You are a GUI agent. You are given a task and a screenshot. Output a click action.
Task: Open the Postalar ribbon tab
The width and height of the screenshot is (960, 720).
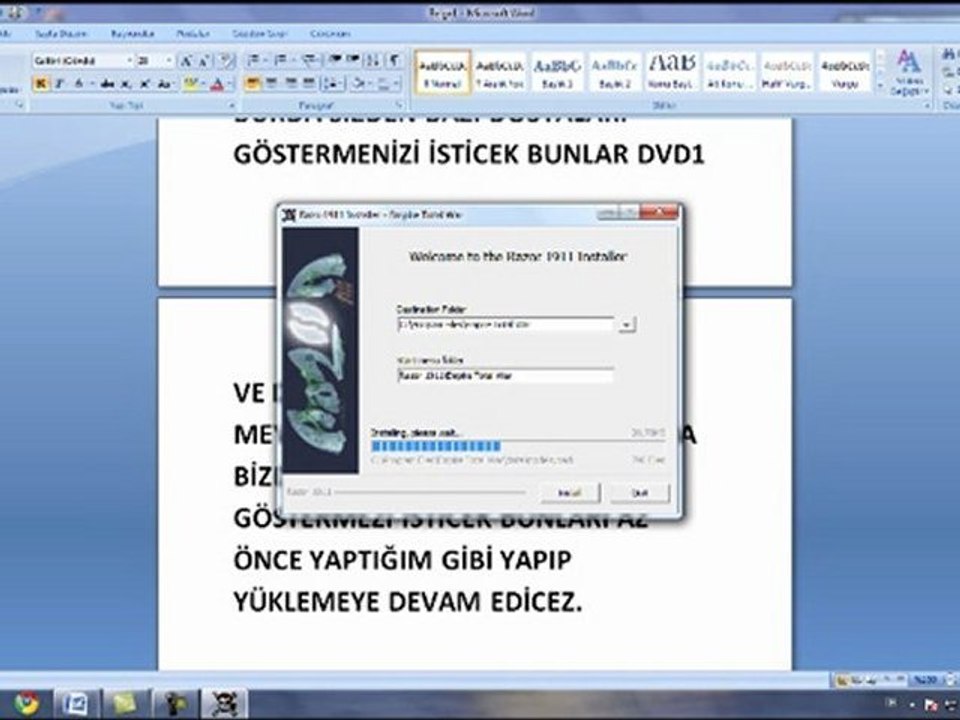pos(193,34)
